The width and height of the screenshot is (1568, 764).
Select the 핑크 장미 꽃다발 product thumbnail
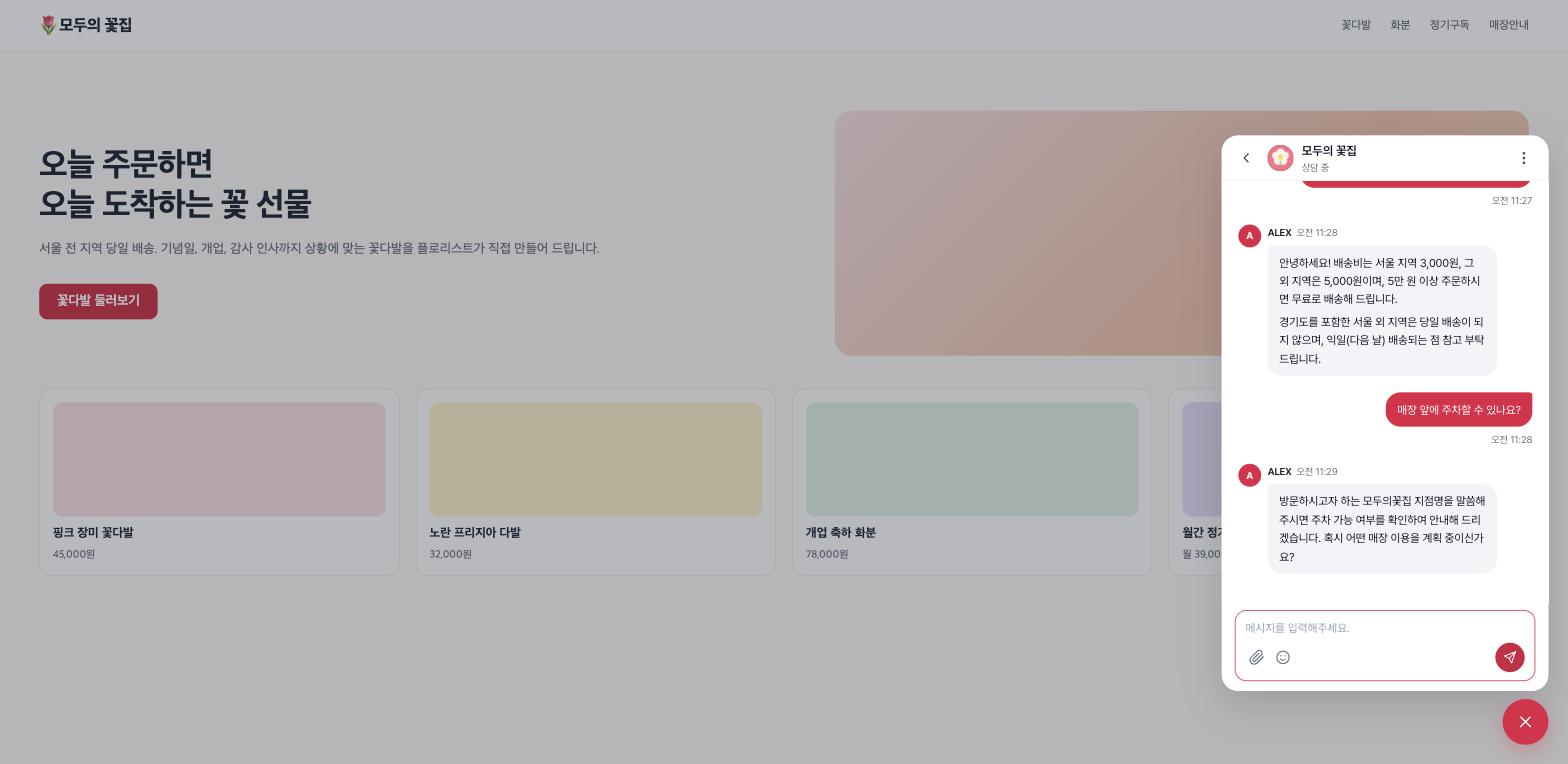[x=219, y=459]
